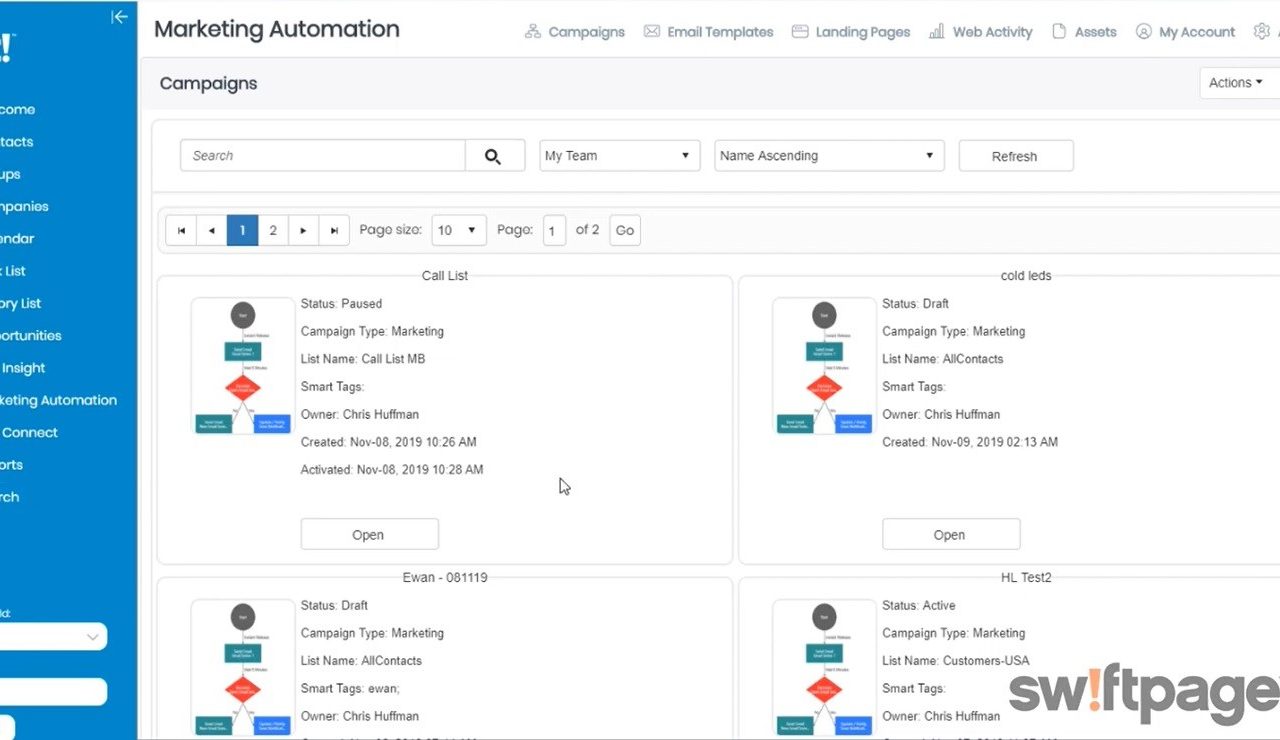The image size is (1280, 740).
Task: Click the text field at sidebar bottom
Action: [53, 692]
